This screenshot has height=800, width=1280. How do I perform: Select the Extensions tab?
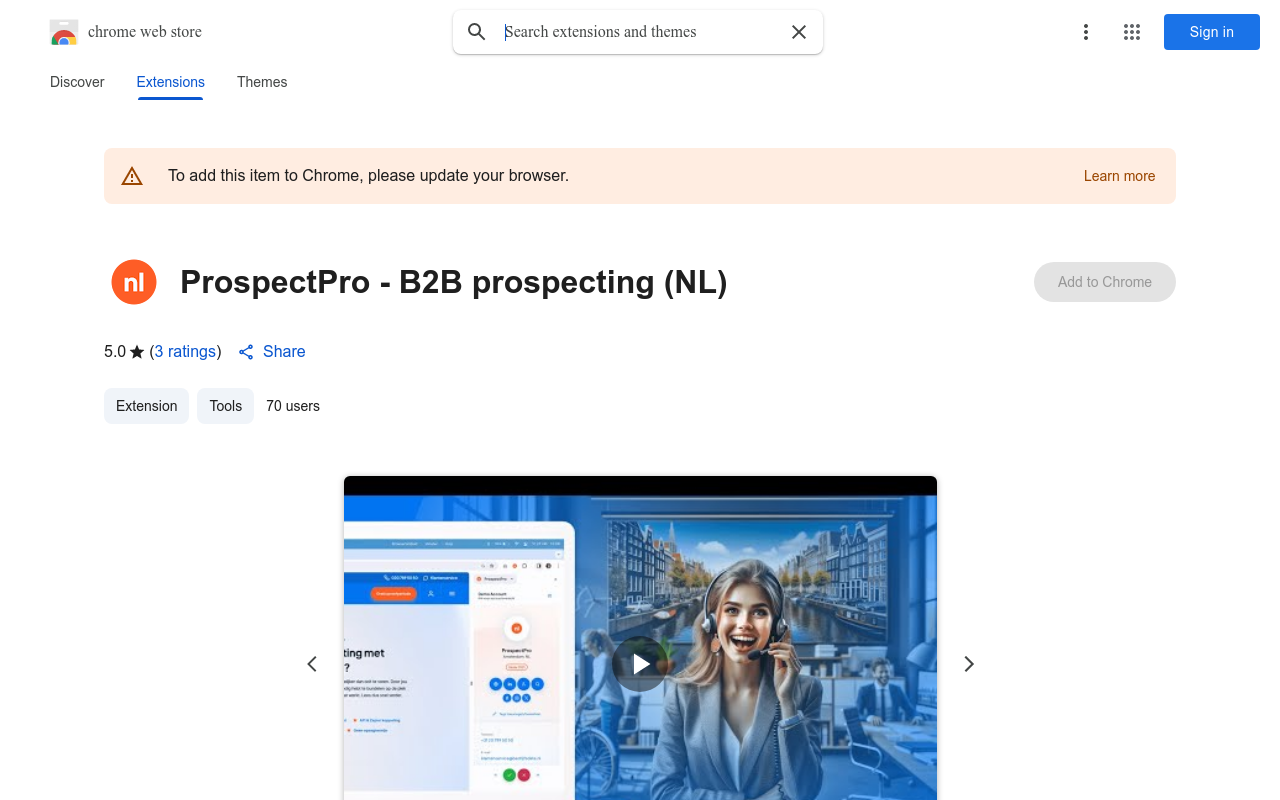pyautogui.click(x=171, y=82)
